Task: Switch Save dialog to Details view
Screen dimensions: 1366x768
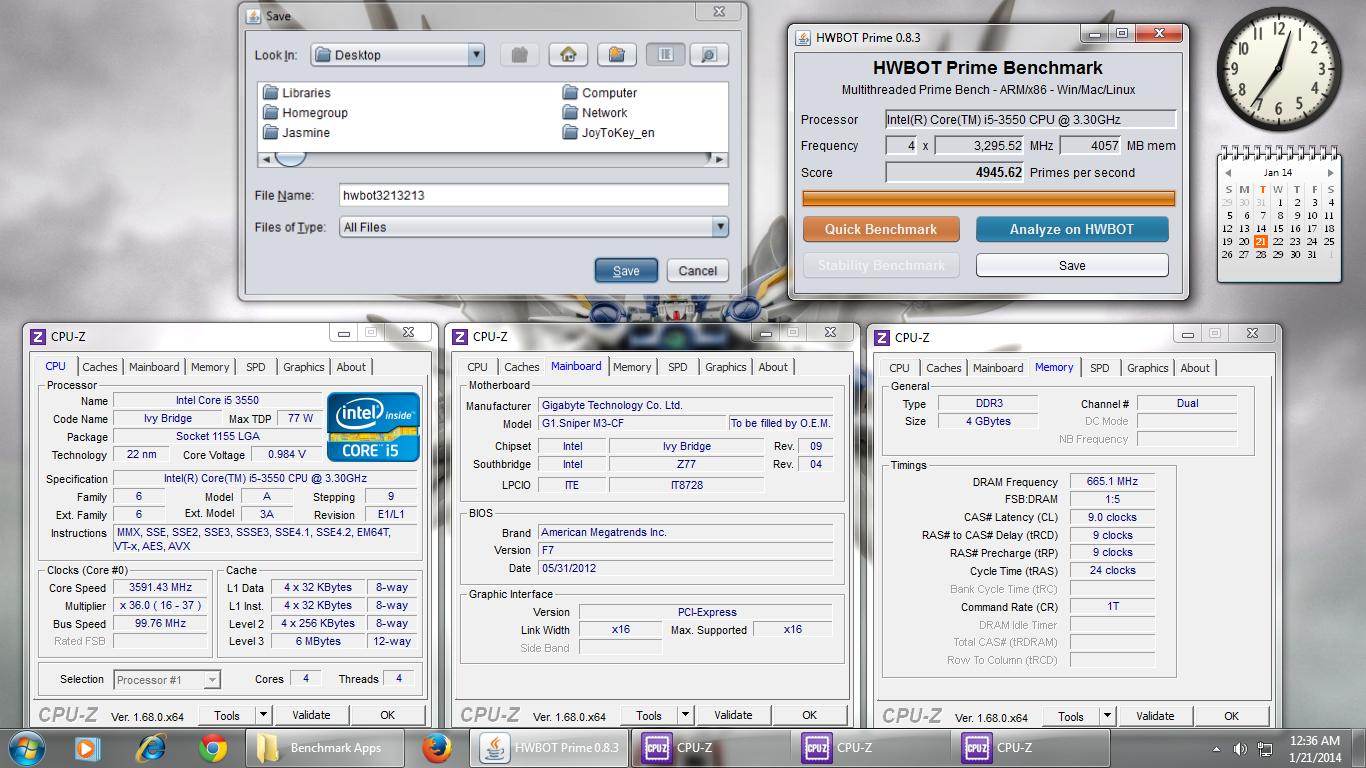Action: 708,55
